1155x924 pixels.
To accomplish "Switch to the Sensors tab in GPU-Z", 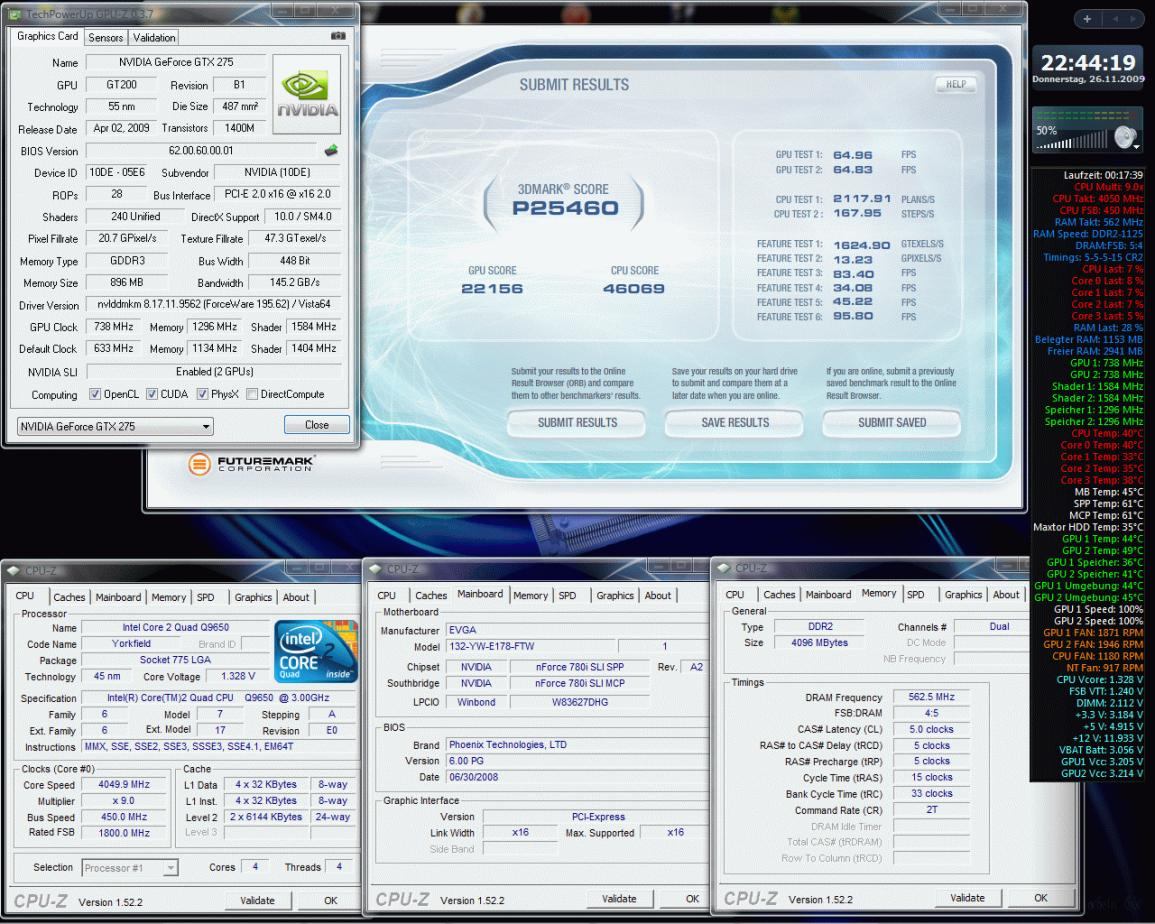I will click(105, 38).
